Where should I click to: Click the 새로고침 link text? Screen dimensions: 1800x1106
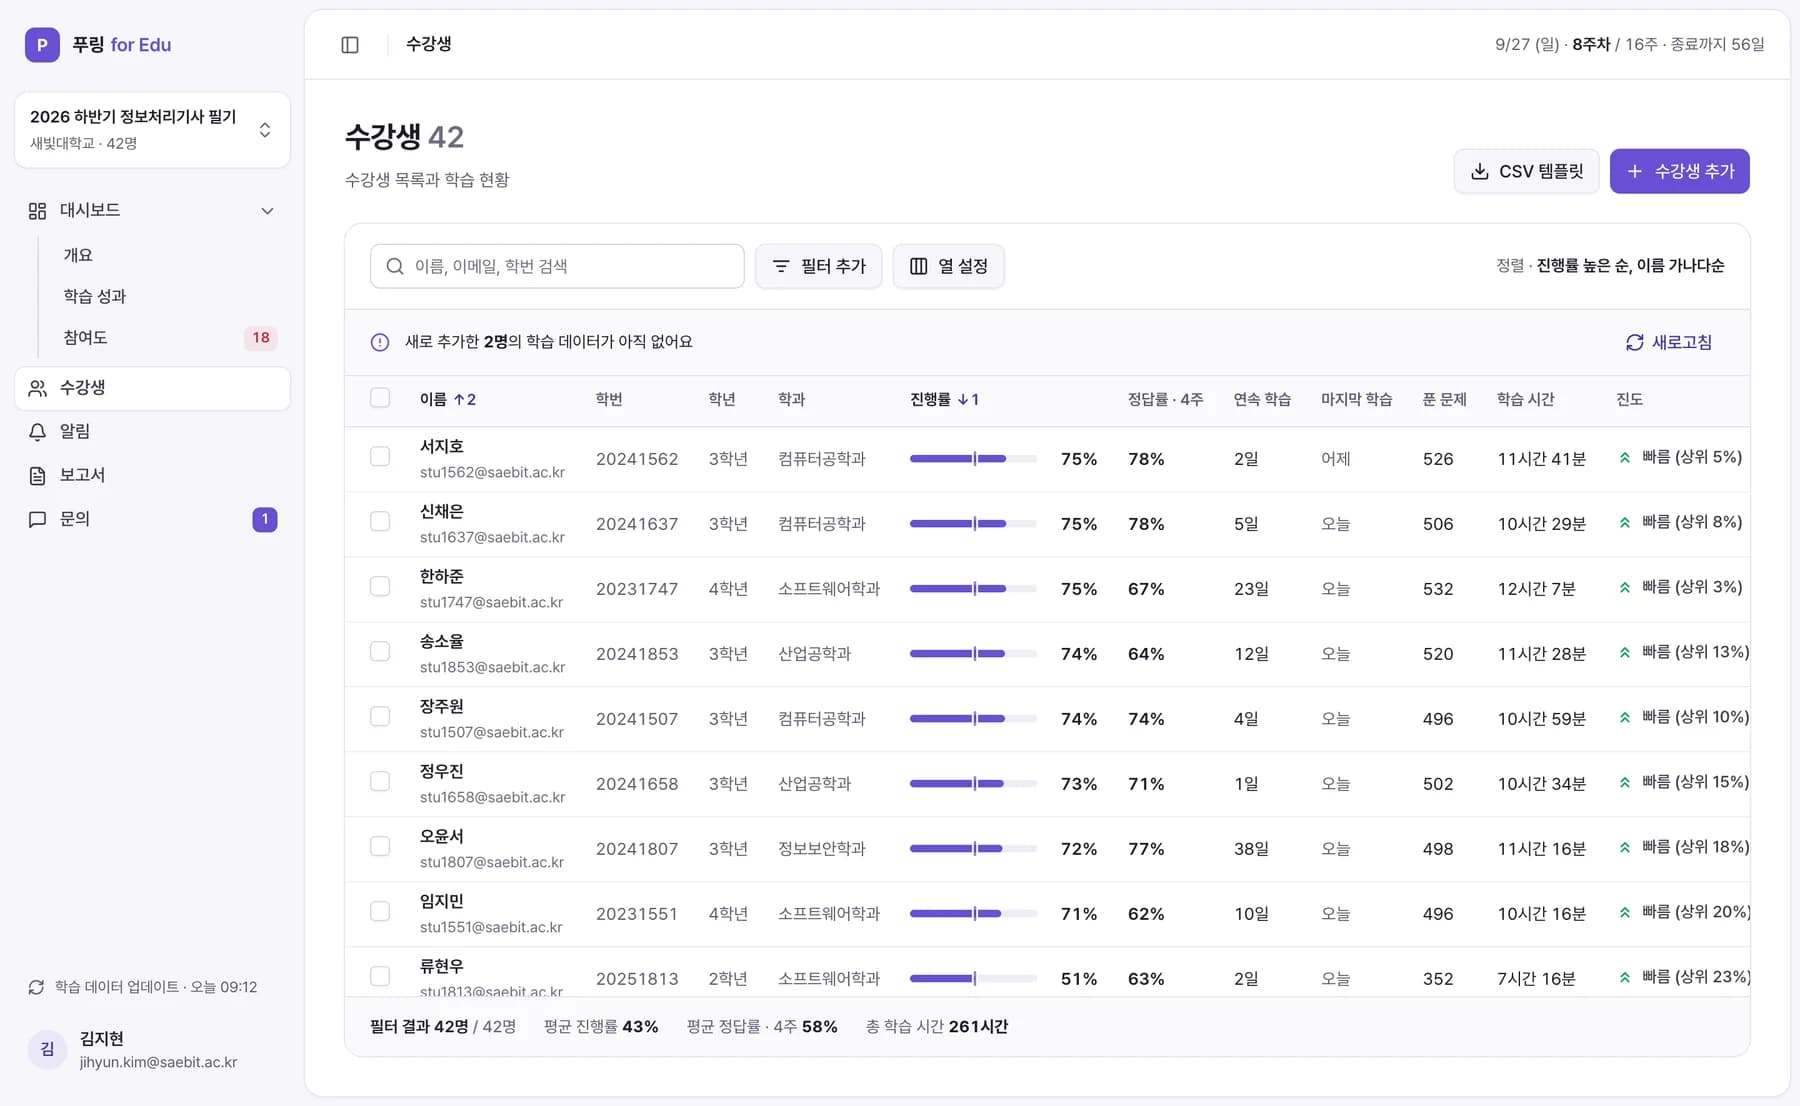click(1682, 342)
